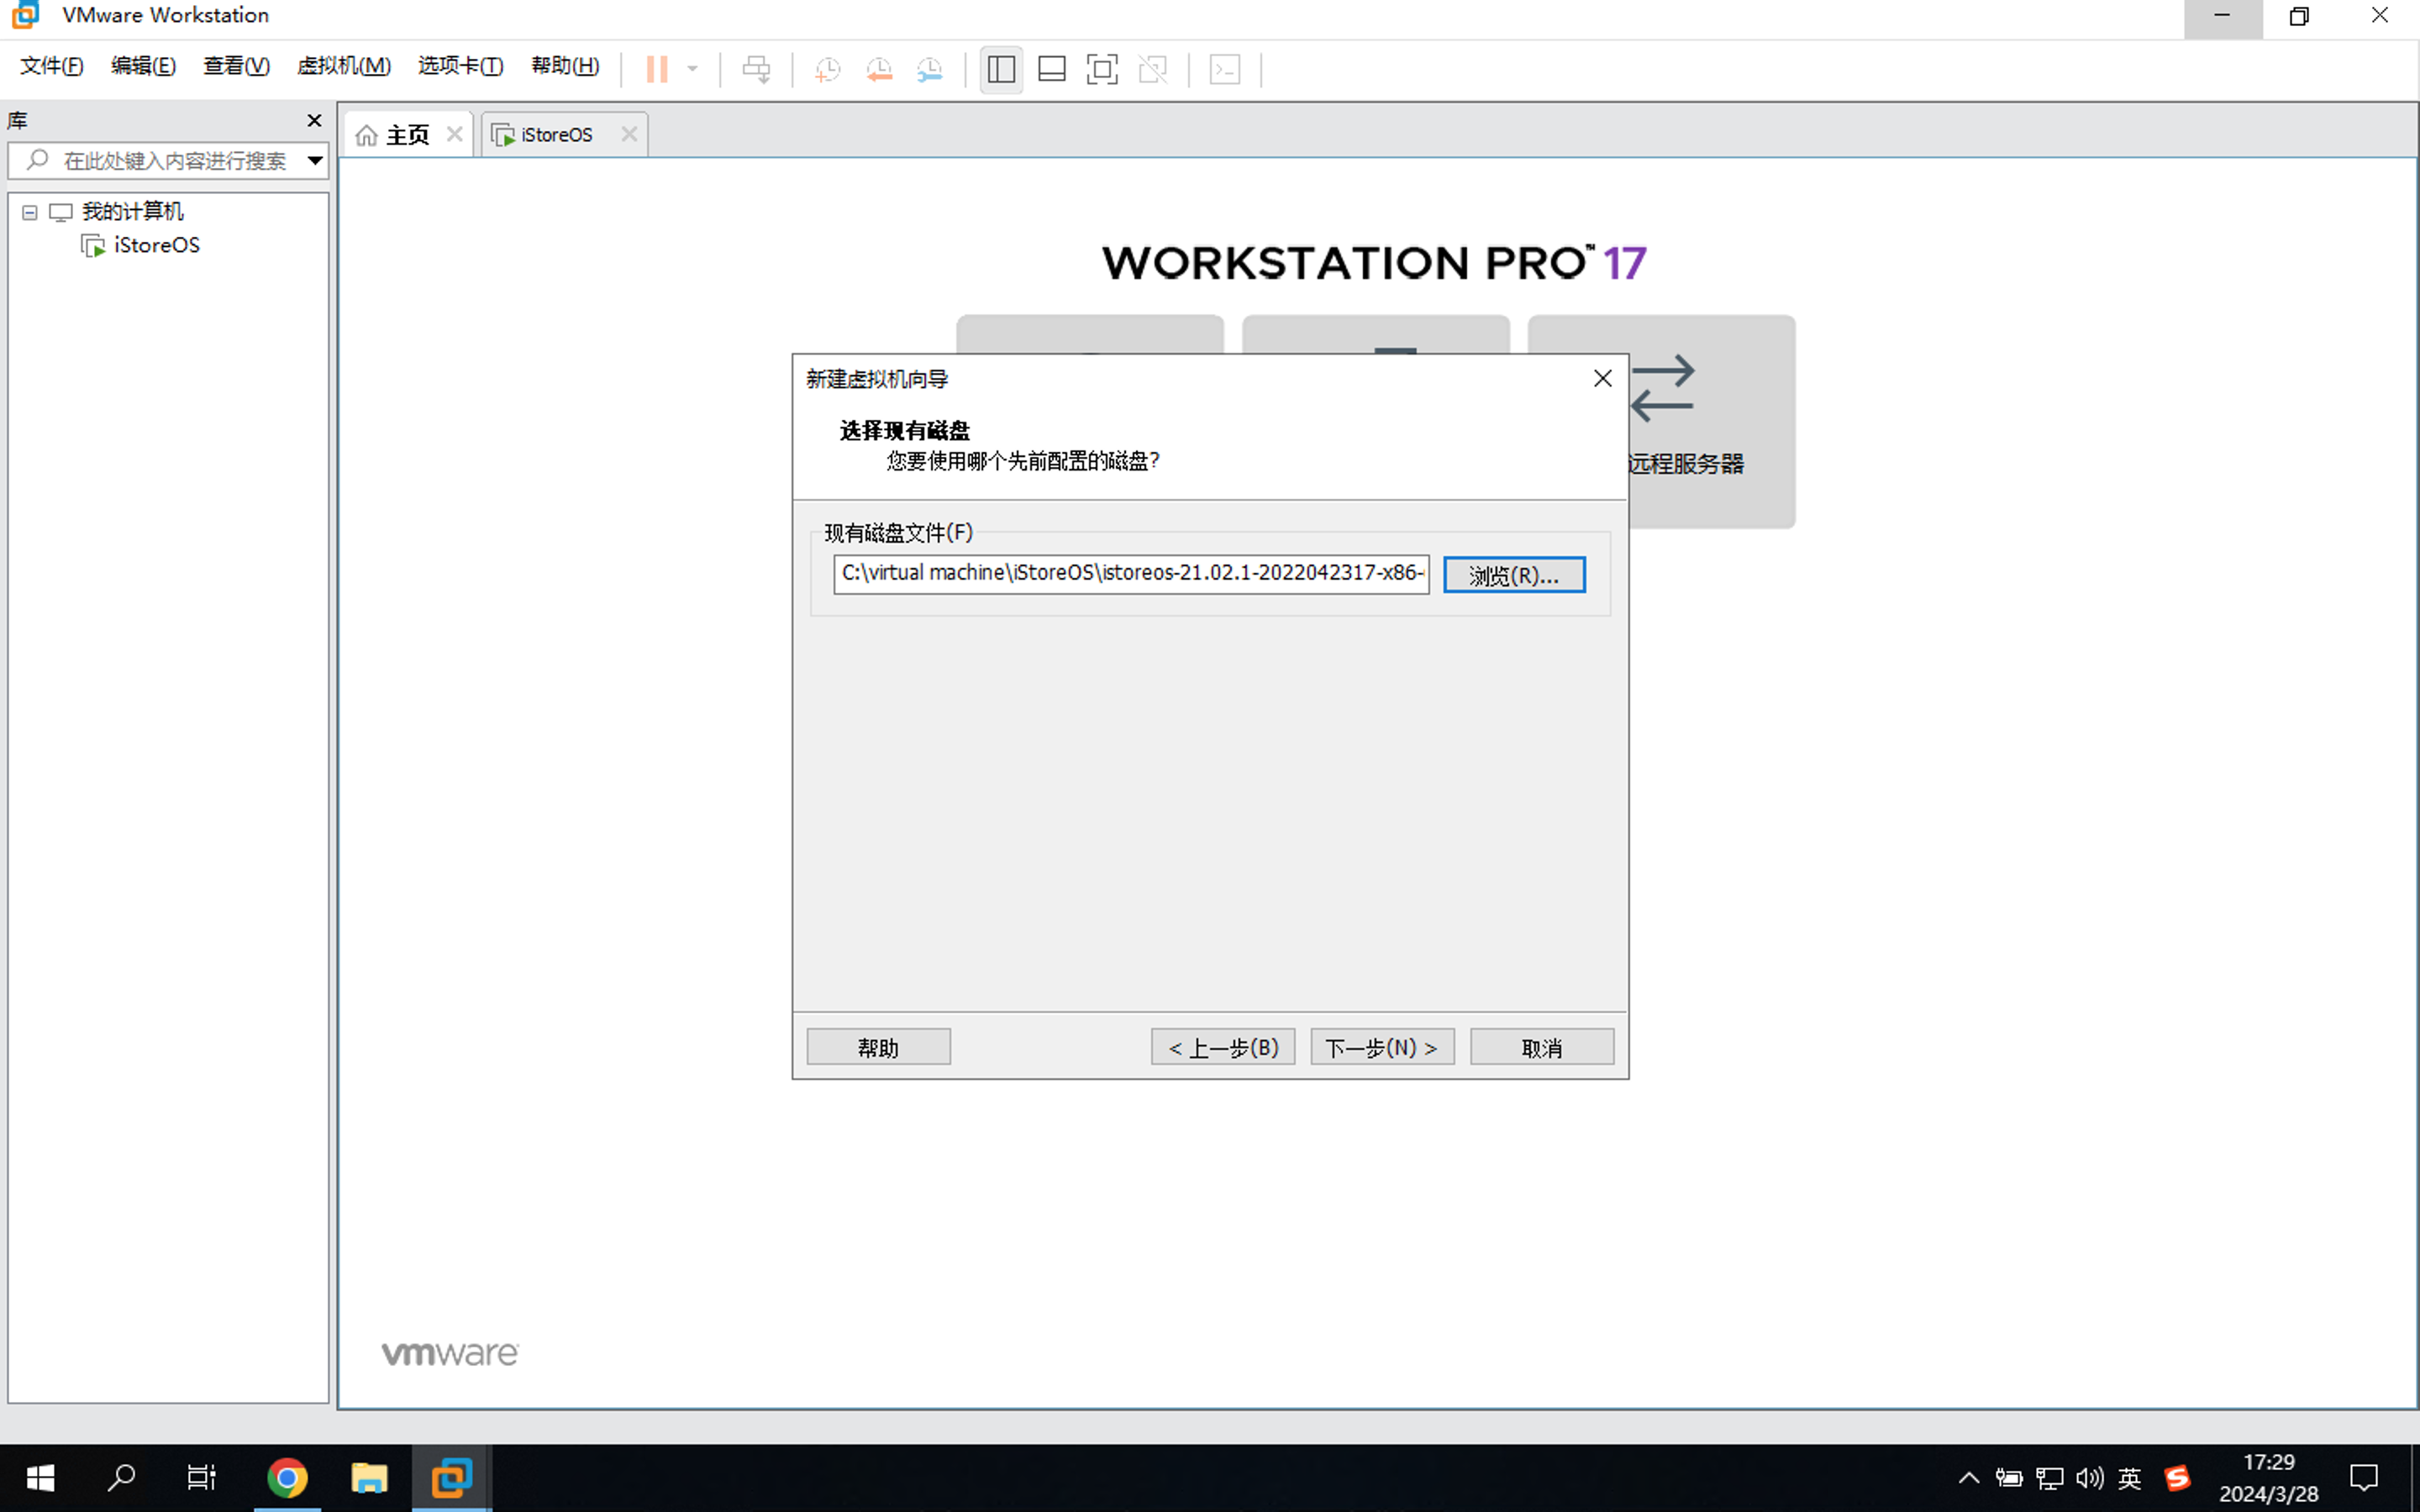Click the take snapshot toolbar icon
Screen dimensions: 2420x1512
(827, 69)
